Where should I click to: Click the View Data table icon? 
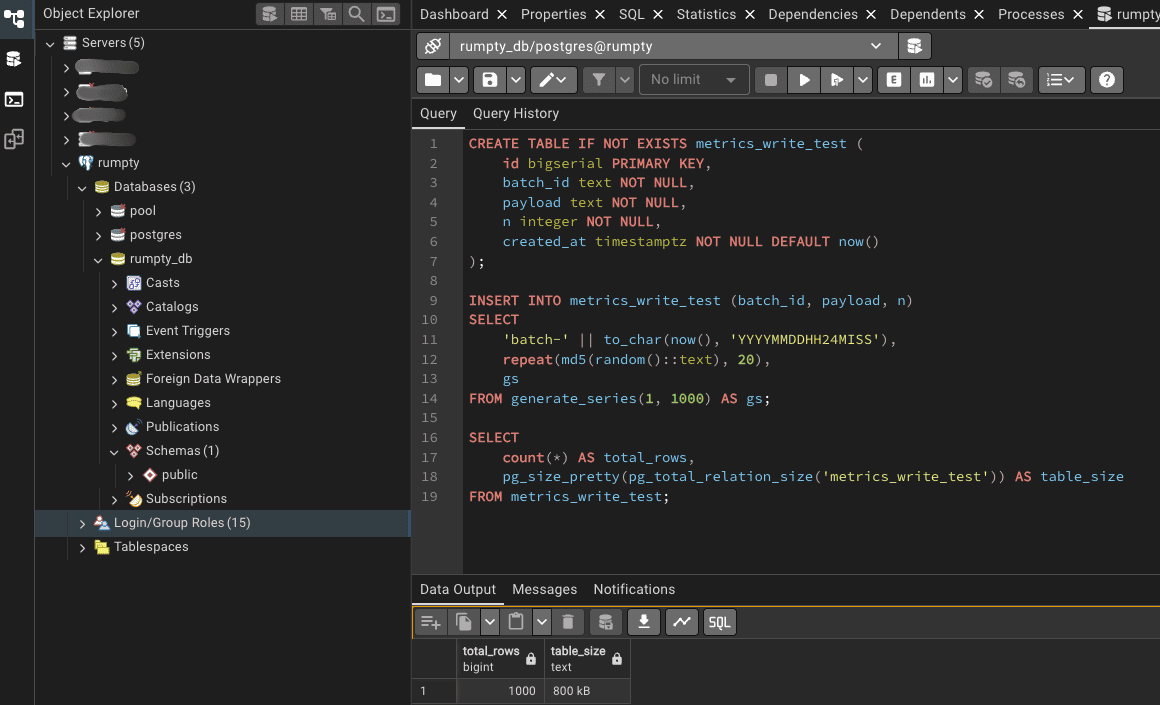click(299, 14)
